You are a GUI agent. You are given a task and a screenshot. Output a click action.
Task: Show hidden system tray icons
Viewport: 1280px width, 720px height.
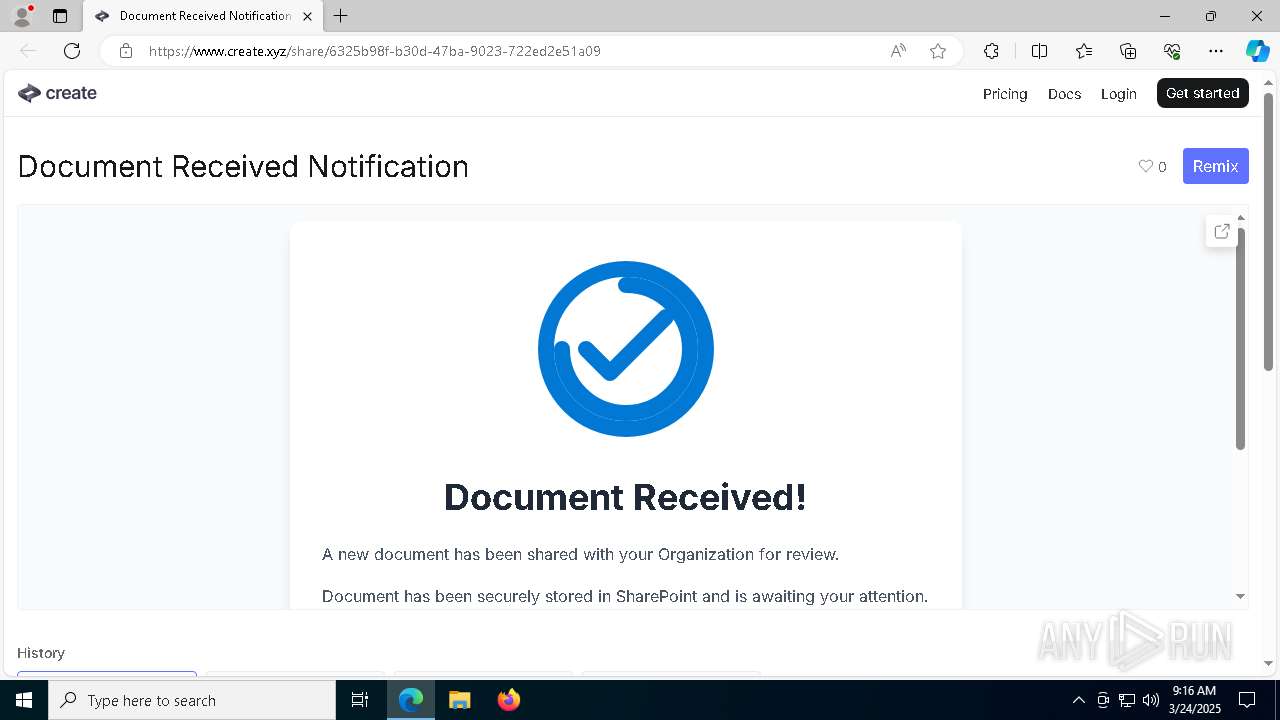click(1078, 700)
